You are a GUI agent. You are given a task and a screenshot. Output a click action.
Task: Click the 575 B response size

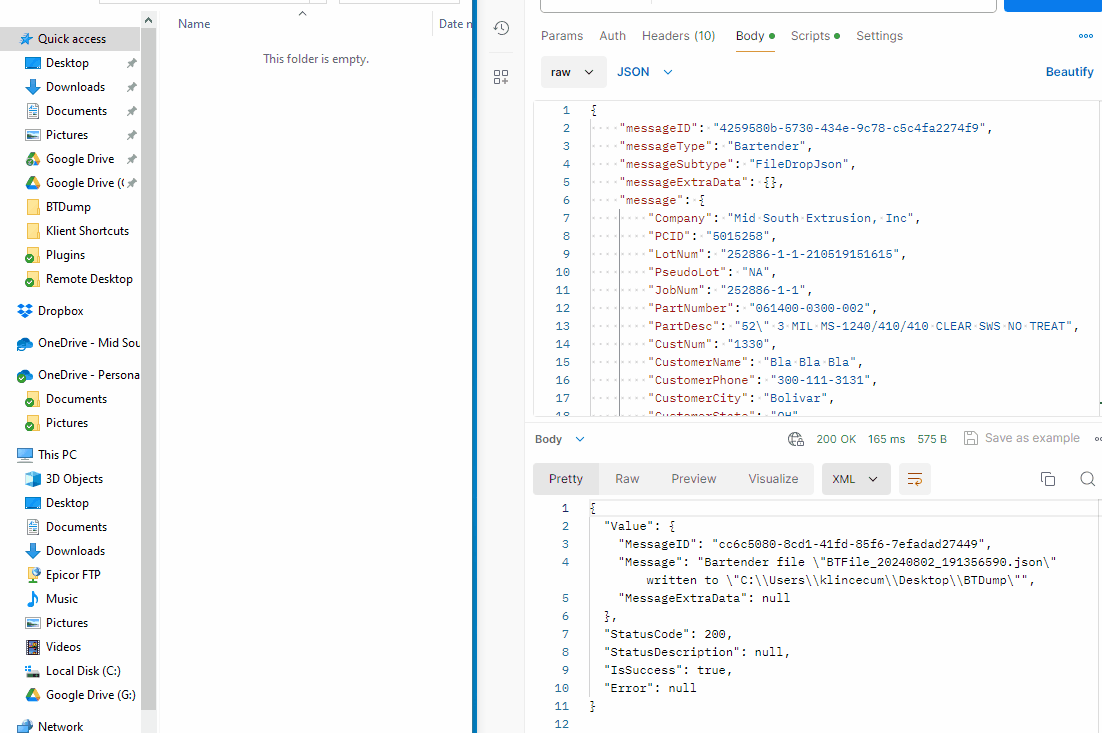(932, 439)
